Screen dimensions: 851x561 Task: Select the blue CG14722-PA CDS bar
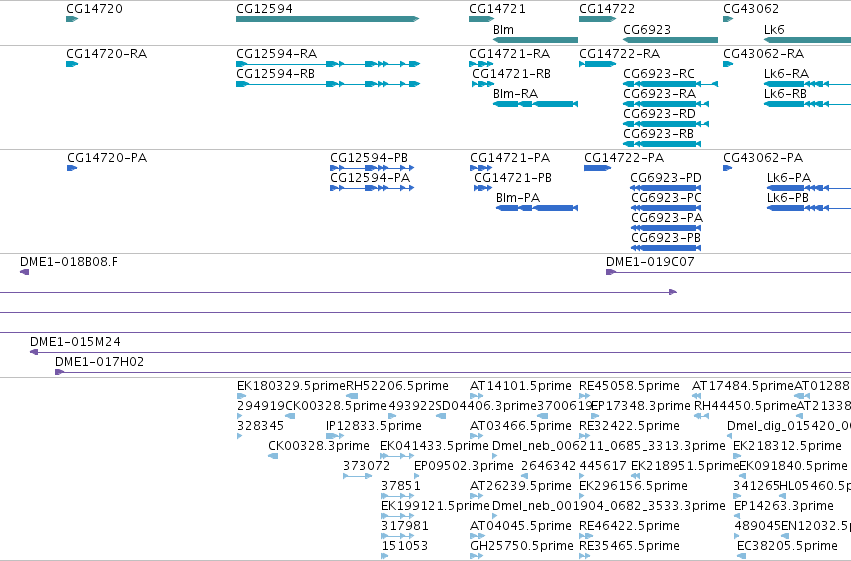coord(598,168)
